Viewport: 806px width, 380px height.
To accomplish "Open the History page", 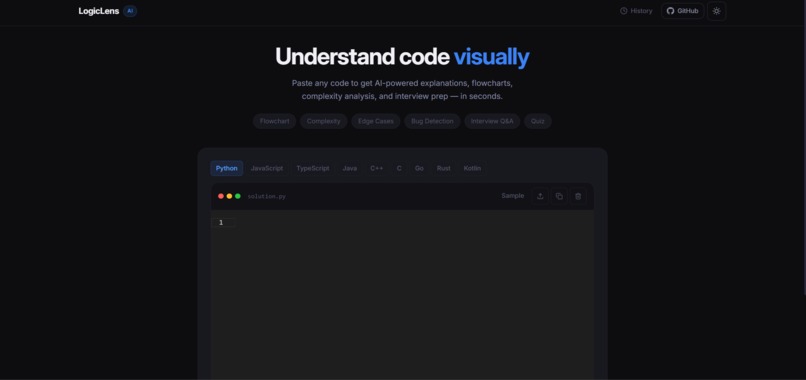I will (x=636, y=11).
